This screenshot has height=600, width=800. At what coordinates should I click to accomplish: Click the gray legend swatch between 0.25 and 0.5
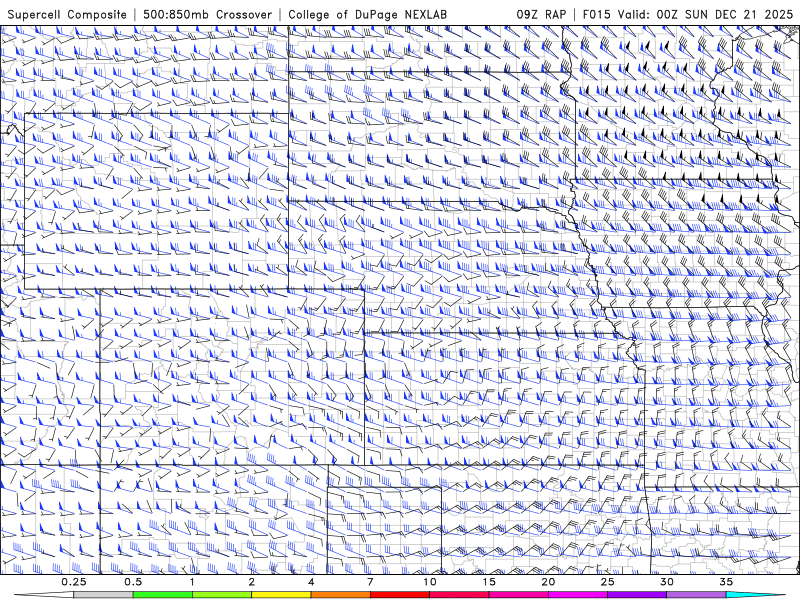pos(103,595)
